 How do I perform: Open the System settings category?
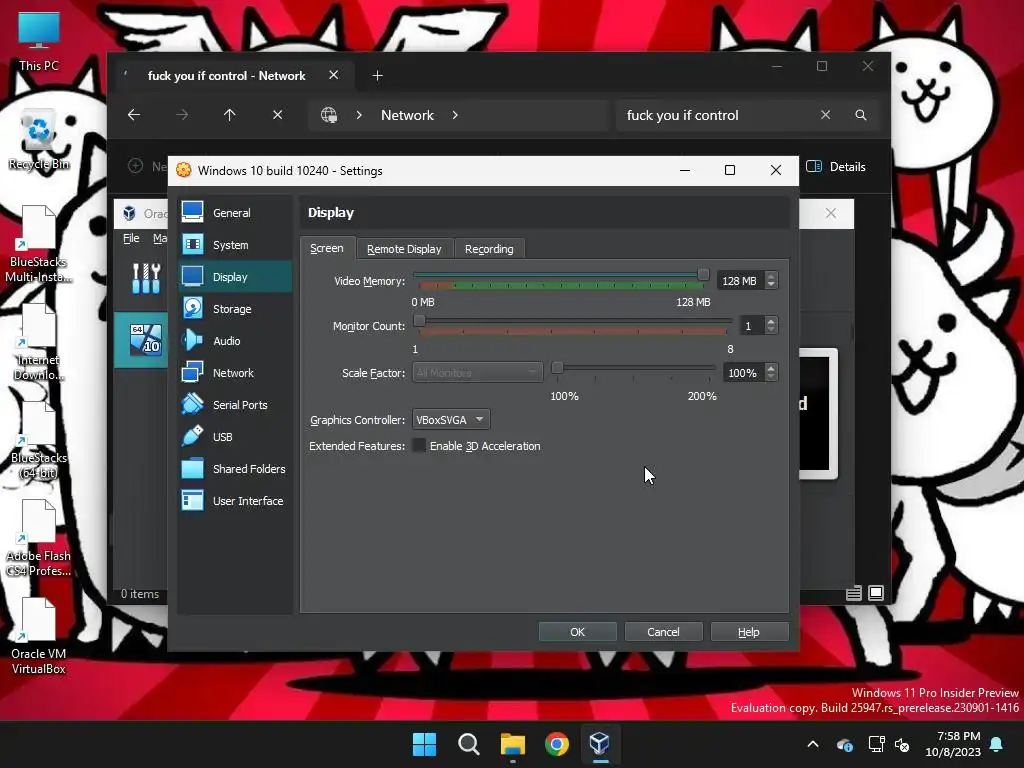coord(234,245)
